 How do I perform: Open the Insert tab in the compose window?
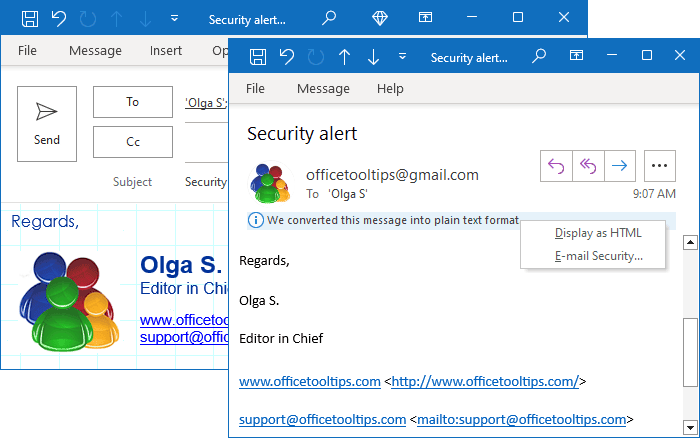coord(166,50)
